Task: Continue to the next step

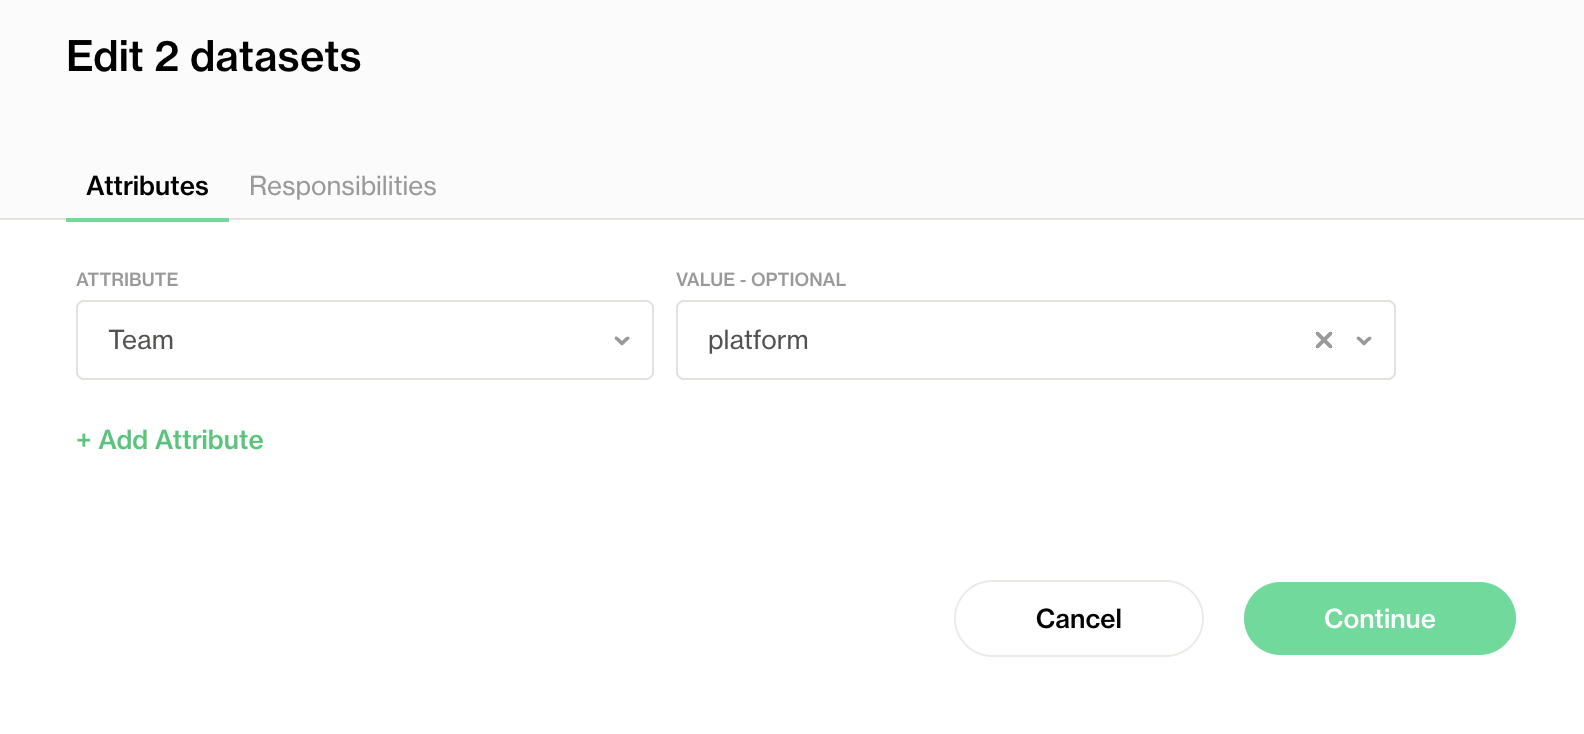Action: coord(1380,619)
